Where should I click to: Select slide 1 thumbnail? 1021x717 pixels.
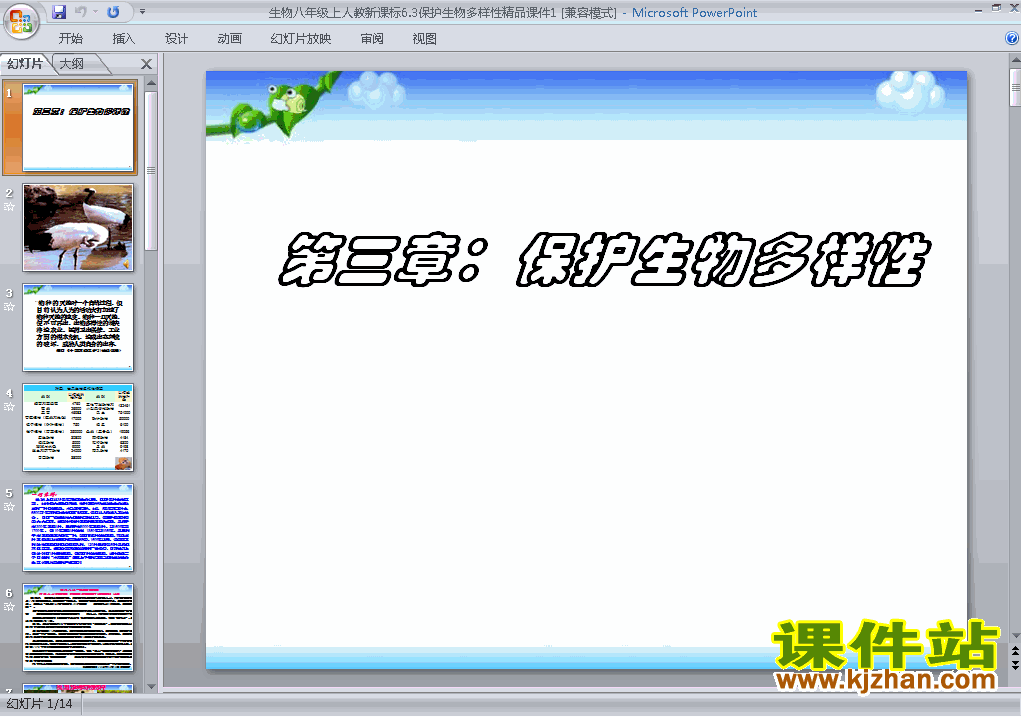coord(78,128)
